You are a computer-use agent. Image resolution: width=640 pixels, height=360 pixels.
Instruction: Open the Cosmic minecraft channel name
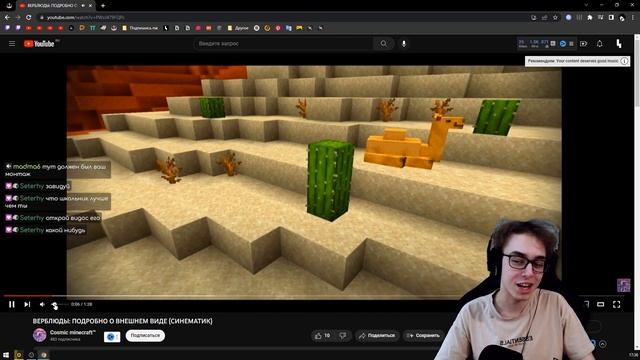coord(72,332)
